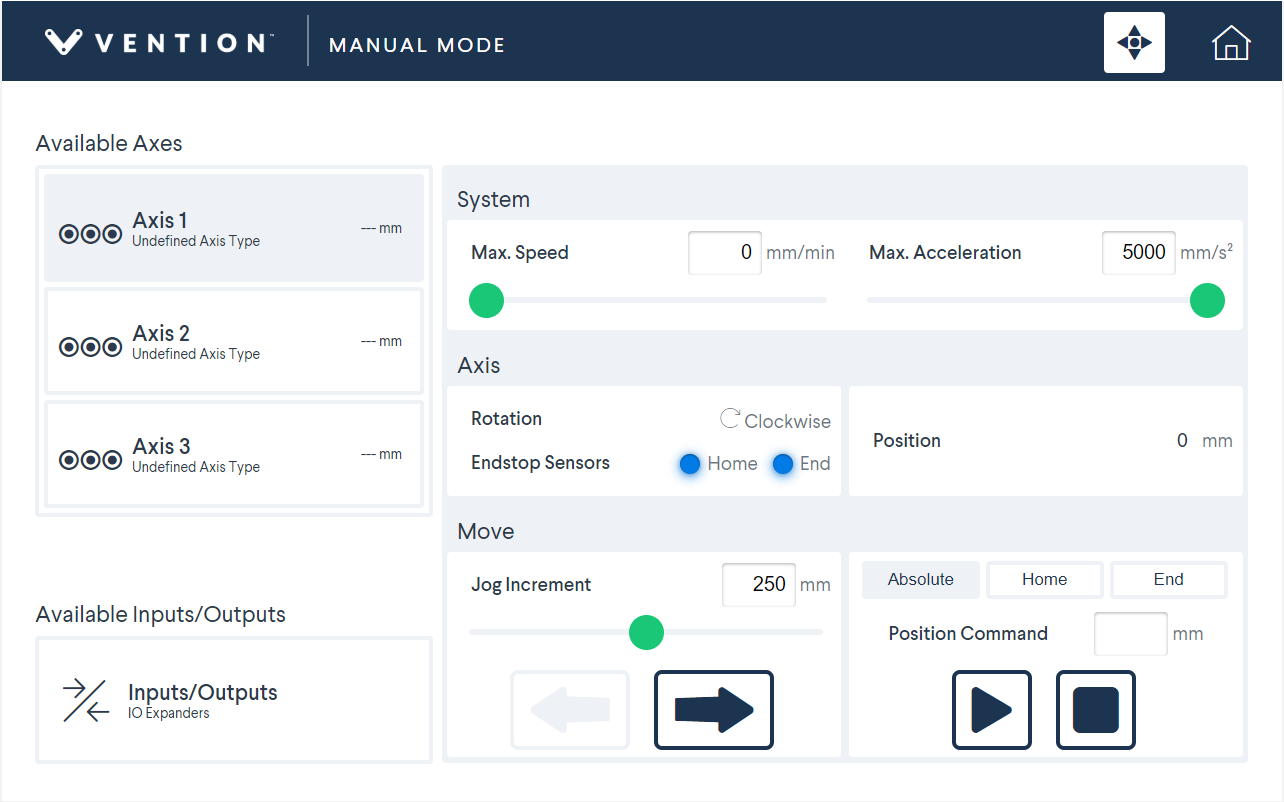Click the 'Undefined Axis Type' text under Axis 2
Viewport: 1284px width, 802px height.
(196, 354)
